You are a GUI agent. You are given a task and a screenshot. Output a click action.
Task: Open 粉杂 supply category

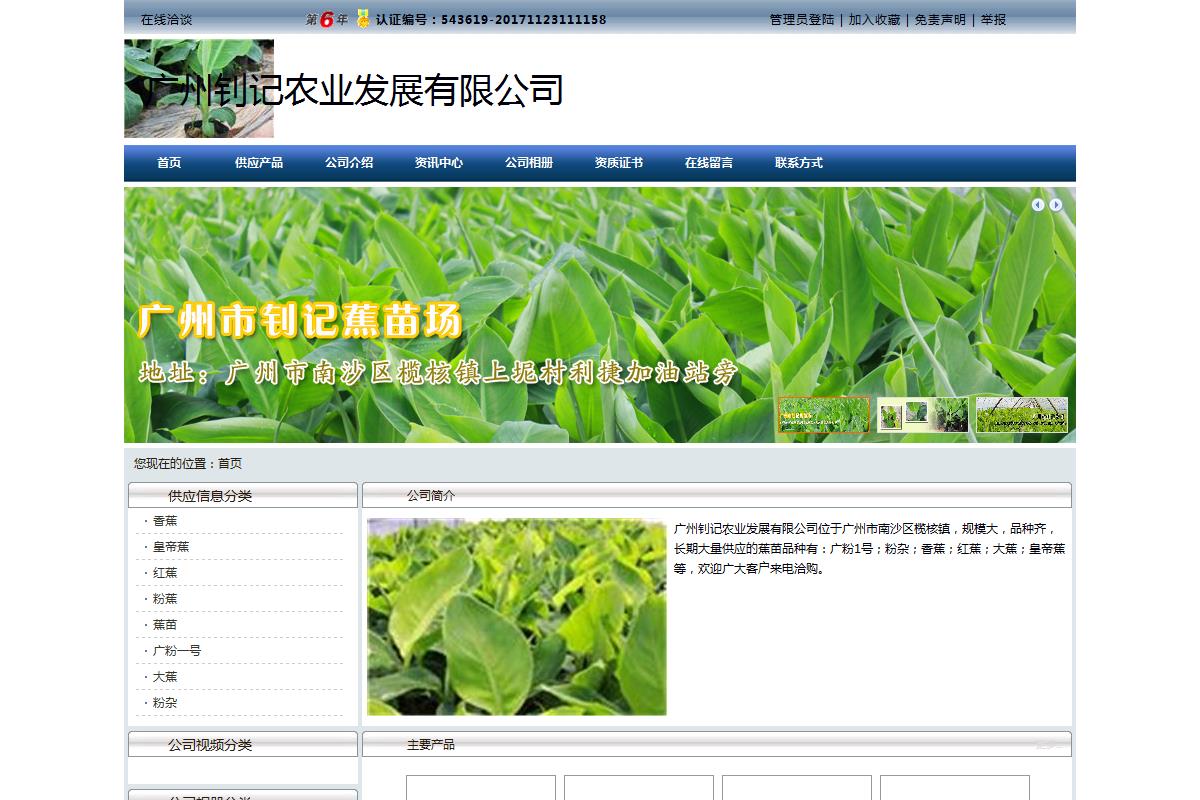point(165,703)
